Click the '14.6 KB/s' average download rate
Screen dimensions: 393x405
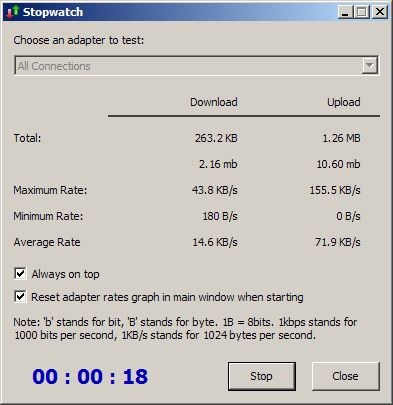[215, 242]
